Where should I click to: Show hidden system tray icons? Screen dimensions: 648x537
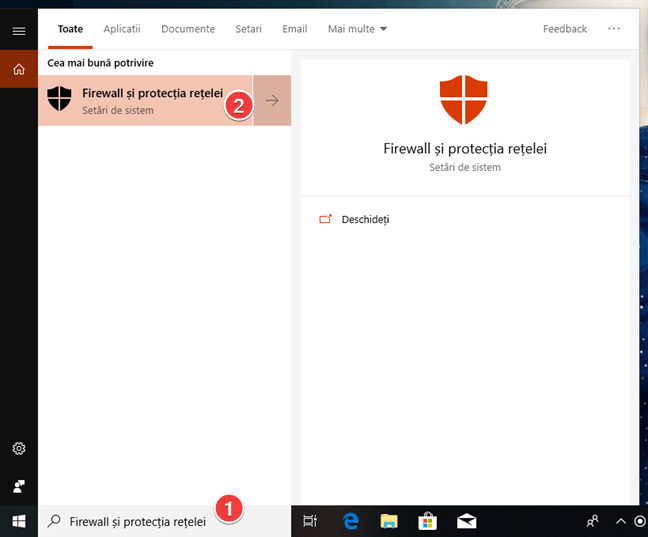click(x=621, y=521)
